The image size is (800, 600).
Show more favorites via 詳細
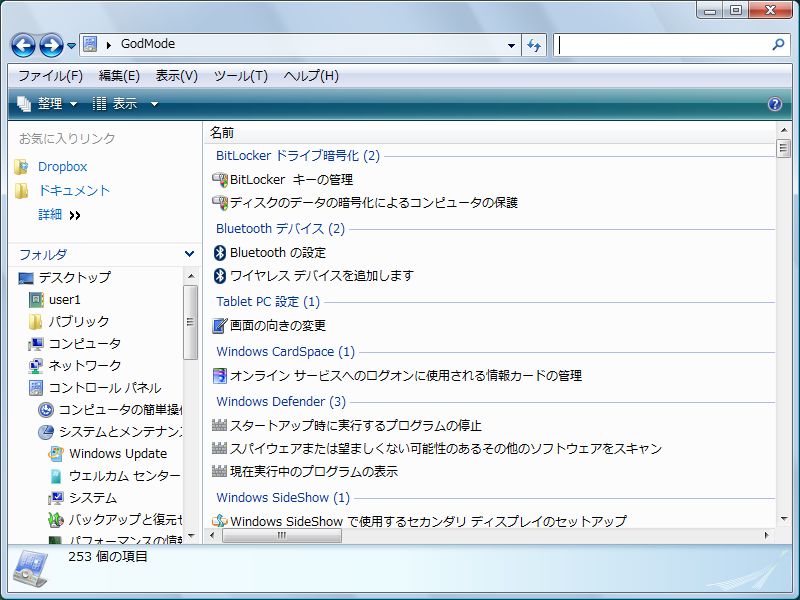(59, 215)
